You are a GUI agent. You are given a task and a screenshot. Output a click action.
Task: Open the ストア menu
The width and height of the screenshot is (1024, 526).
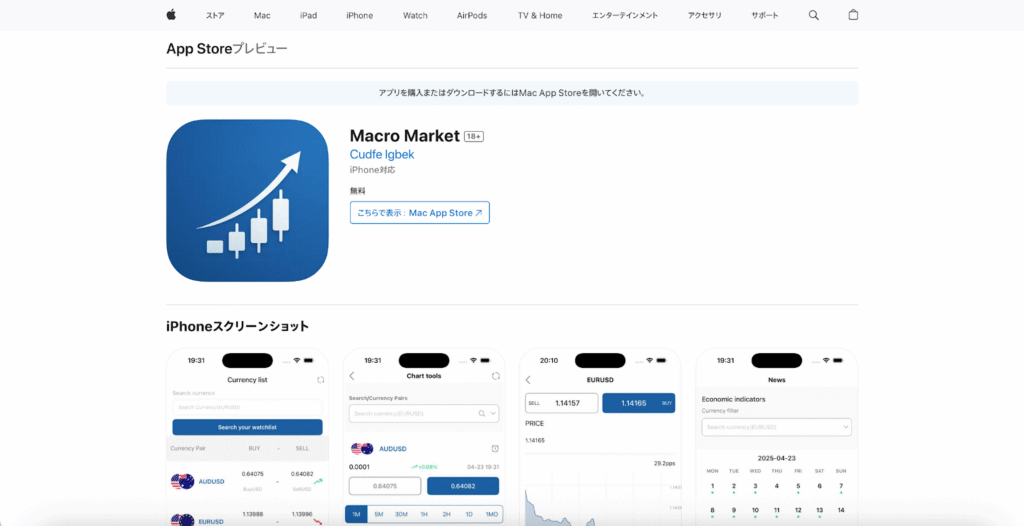[x=215, y=16]
